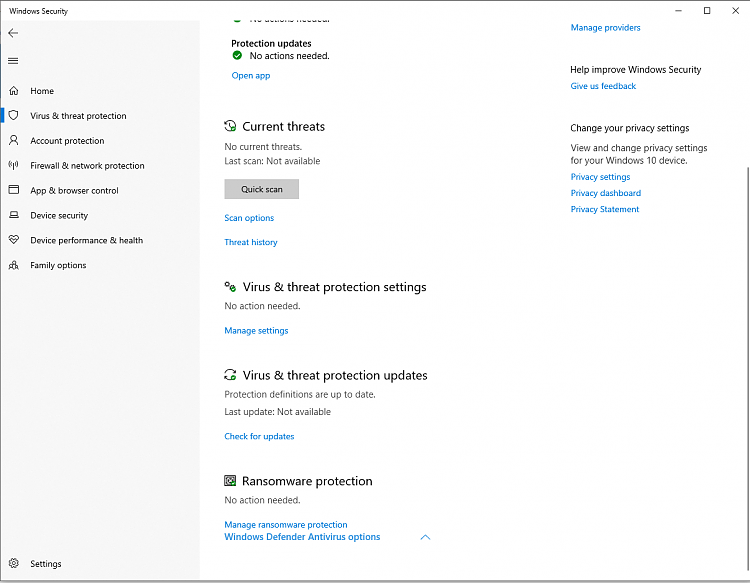Open Manage ransomware protection link
This screenshot has height=583, width=750.
point(286,525)
